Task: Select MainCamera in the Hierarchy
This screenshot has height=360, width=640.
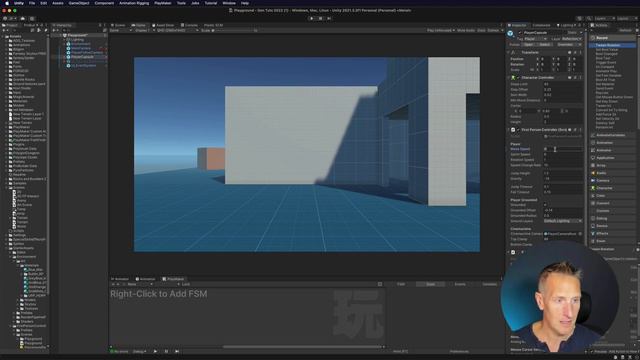Action: tap(81, 48)
